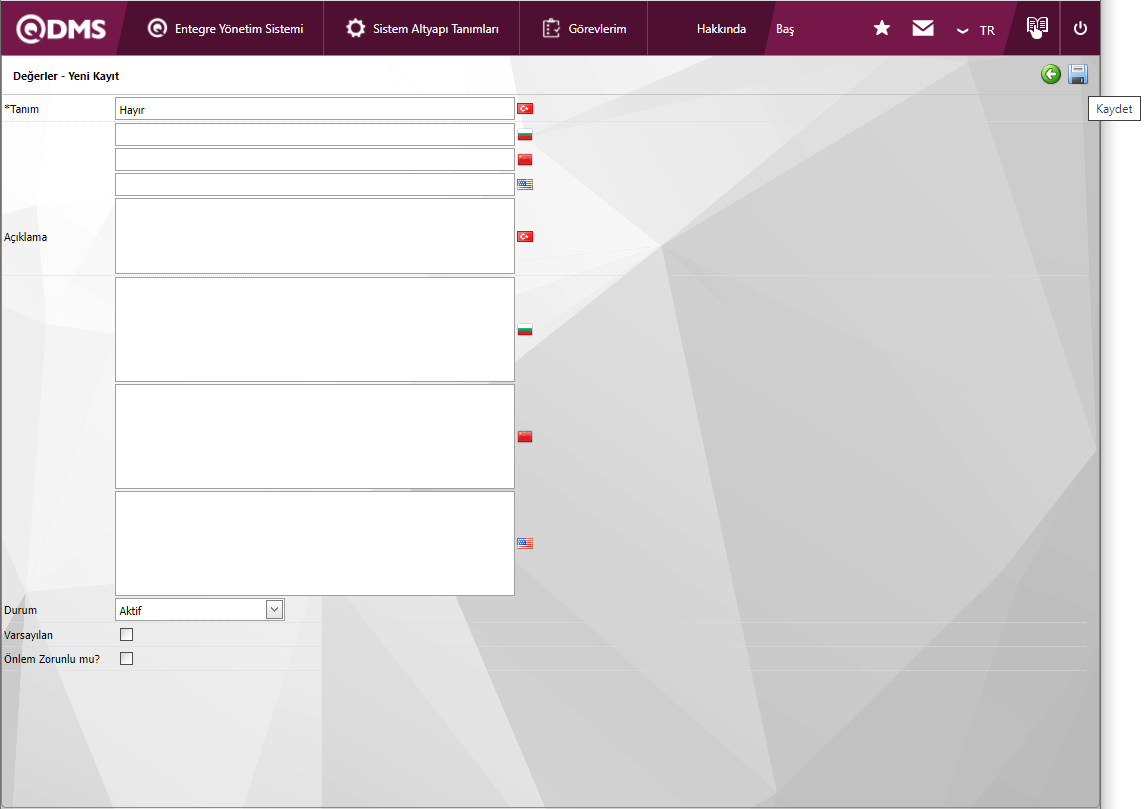Toggle the Önlem Zorunlu mu? checkbox
Viewport: 1144px width, 809px height.
click(x=126, y=659)
